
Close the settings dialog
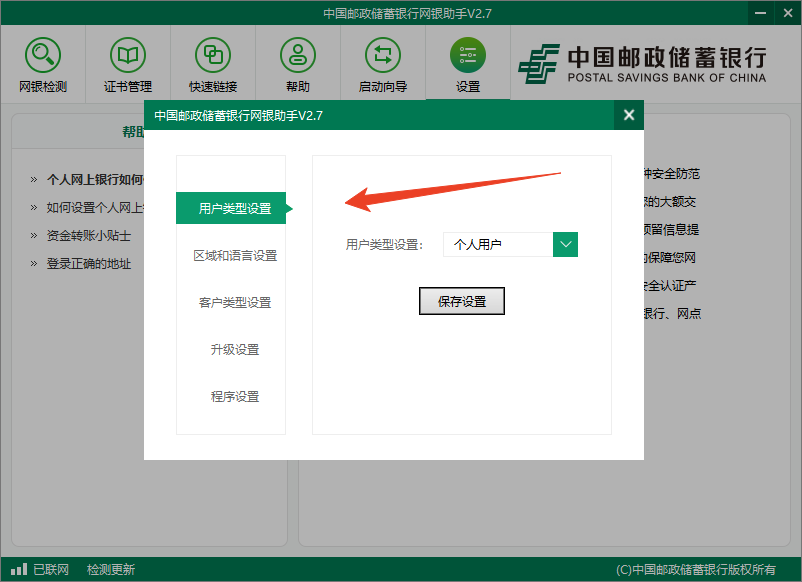coord(629,115)
